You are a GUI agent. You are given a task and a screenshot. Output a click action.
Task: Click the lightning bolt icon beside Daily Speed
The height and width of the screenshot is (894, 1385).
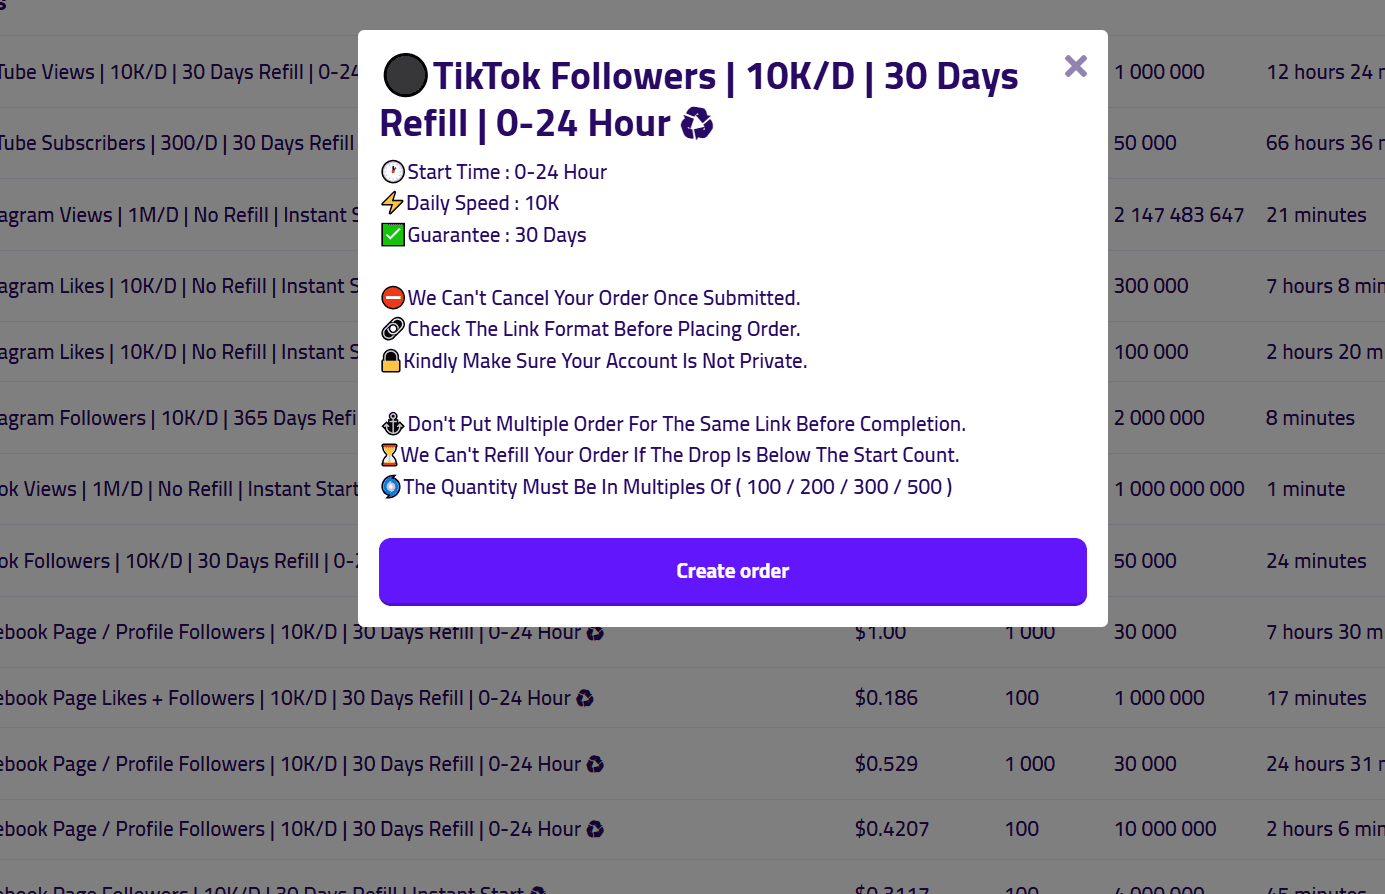pyautogui.click(x=392, y=203)
